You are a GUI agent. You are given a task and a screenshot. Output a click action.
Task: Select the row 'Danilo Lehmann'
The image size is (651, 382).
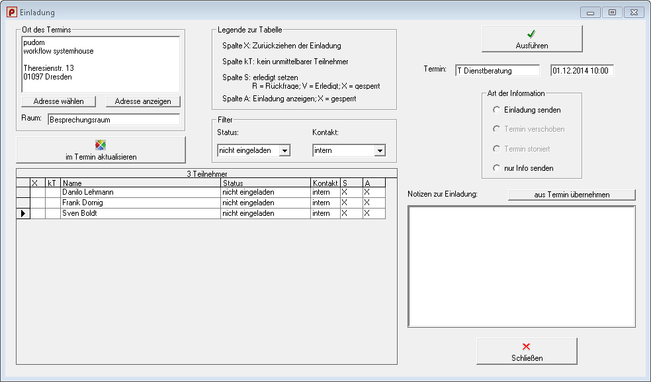tap(201, 192)
